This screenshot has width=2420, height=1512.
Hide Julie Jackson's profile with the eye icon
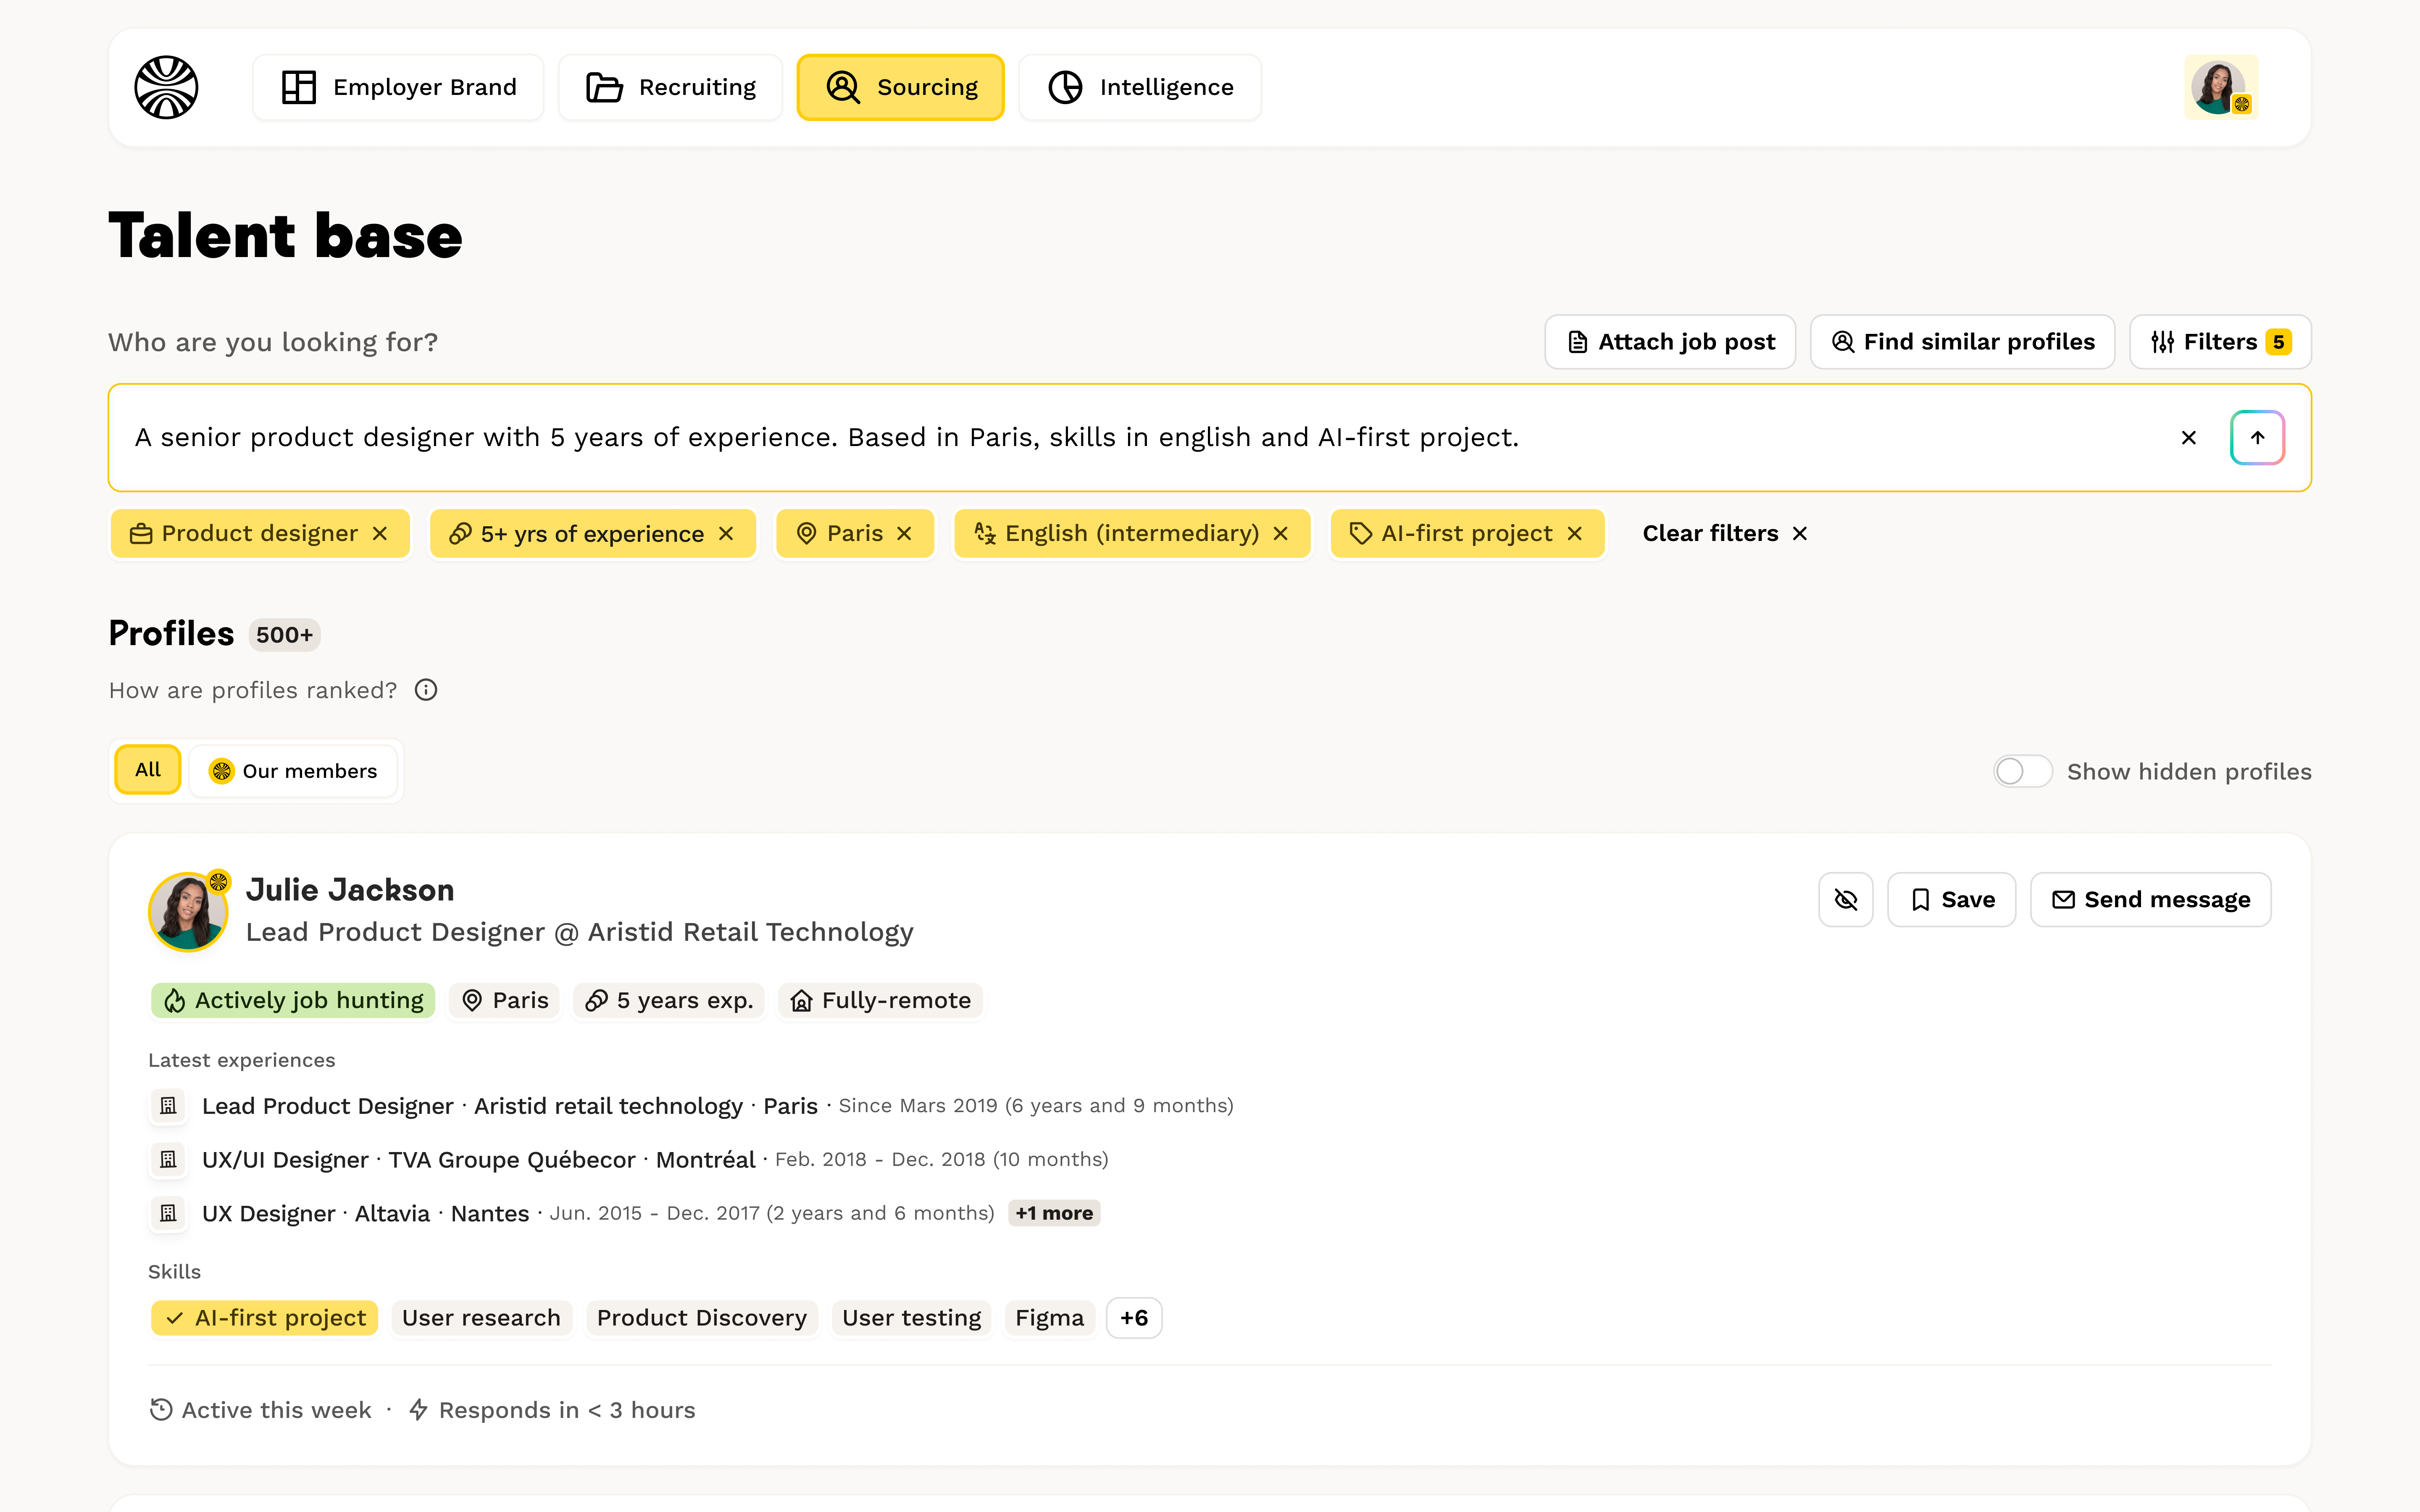click(1845, 899)
